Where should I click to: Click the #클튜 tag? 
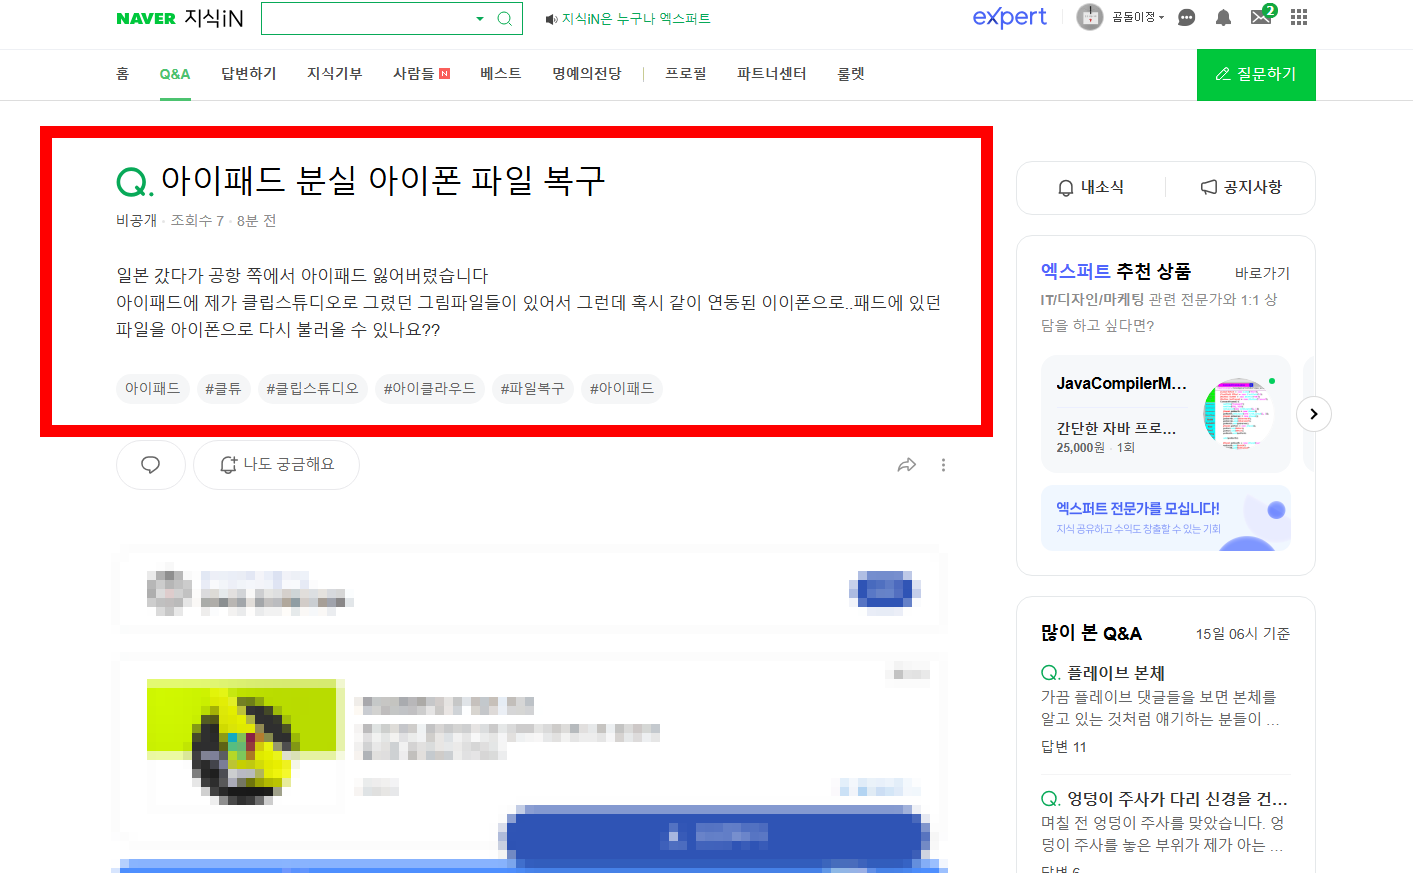[x=223, y=389]
